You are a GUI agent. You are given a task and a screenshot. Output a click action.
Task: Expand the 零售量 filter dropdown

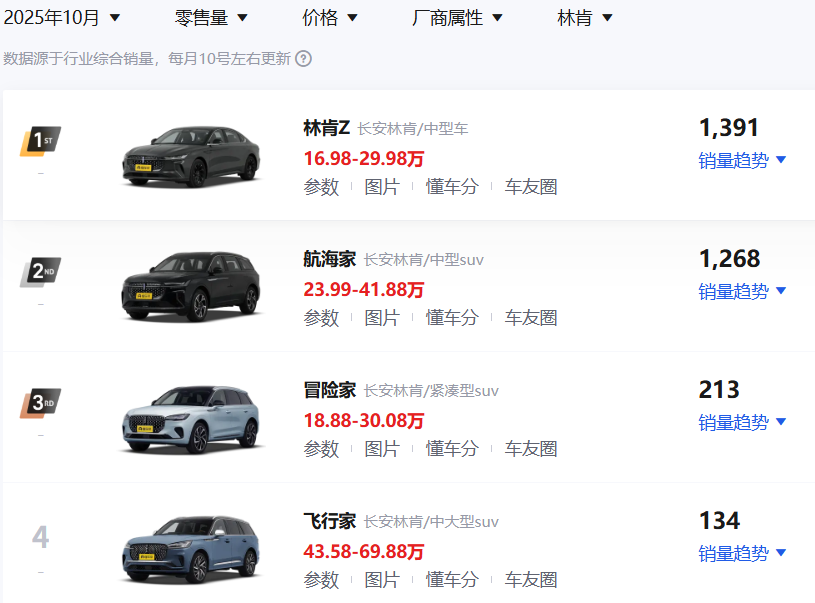click(x=211, y=18)
